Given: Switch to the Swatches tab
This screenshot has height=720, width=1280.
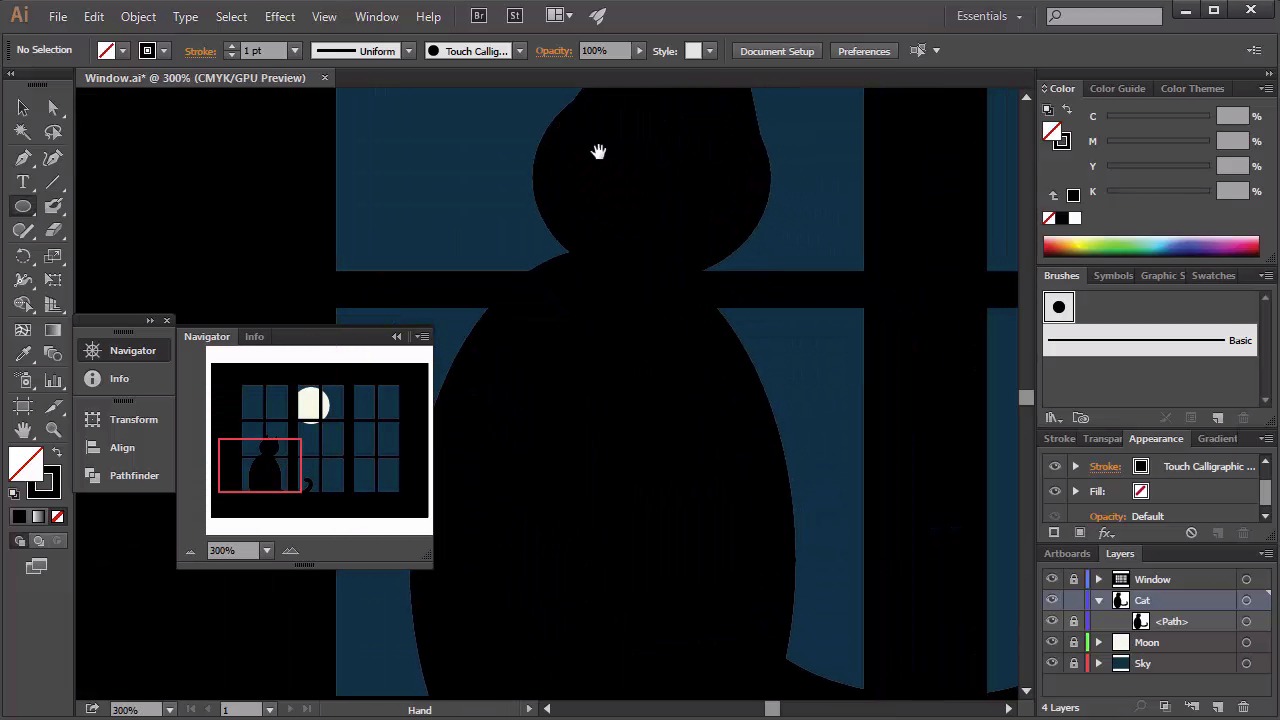Looking at the screenshot, I should tap(1213, 275).
